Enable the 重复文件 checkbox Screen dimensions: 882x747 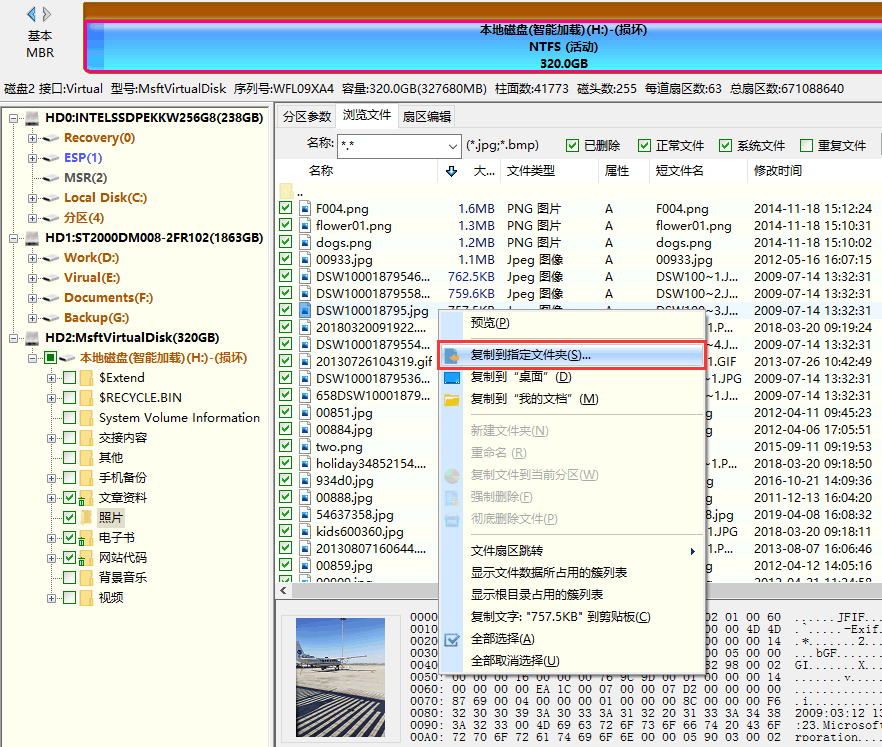[x=806, y=146]
